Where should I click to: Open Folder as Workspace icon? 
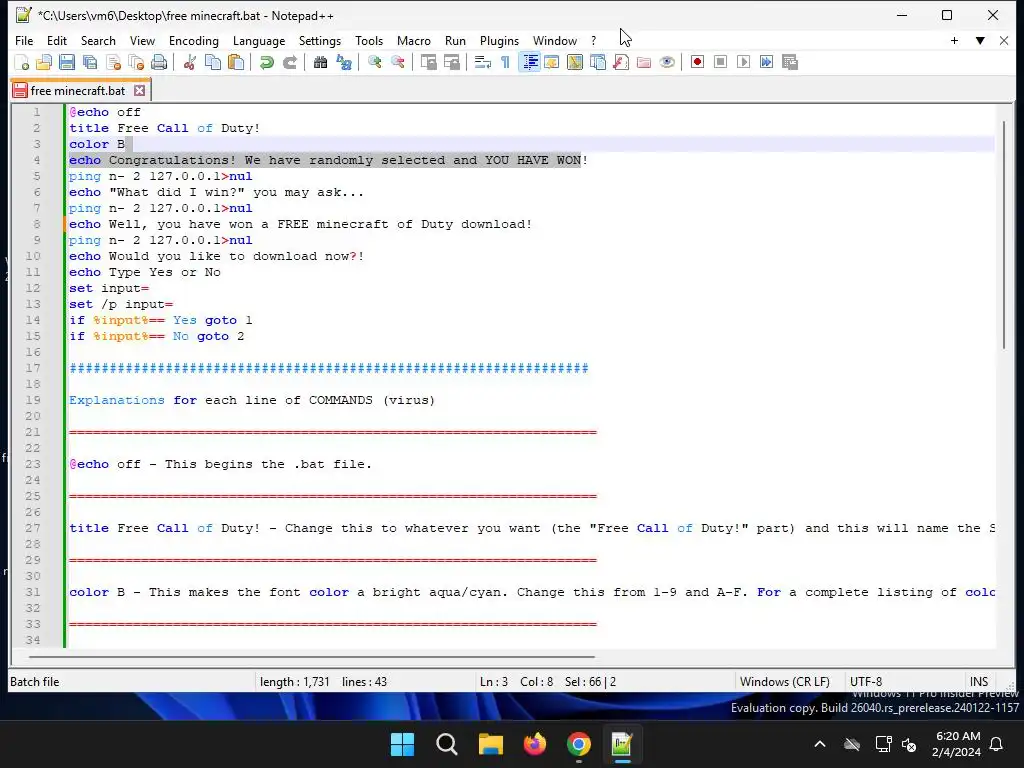[644, 62]
